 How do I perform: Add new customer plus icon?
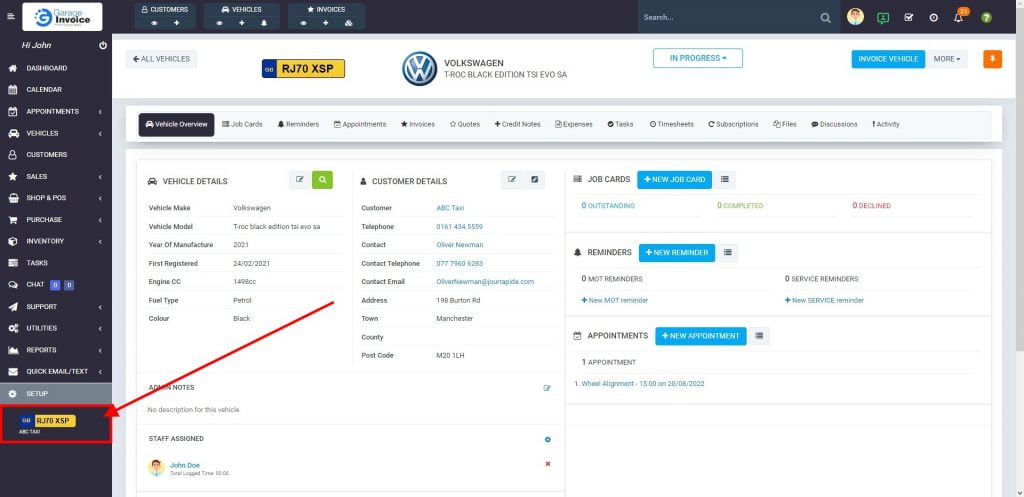pyautogui.click(x=176, y=23)
